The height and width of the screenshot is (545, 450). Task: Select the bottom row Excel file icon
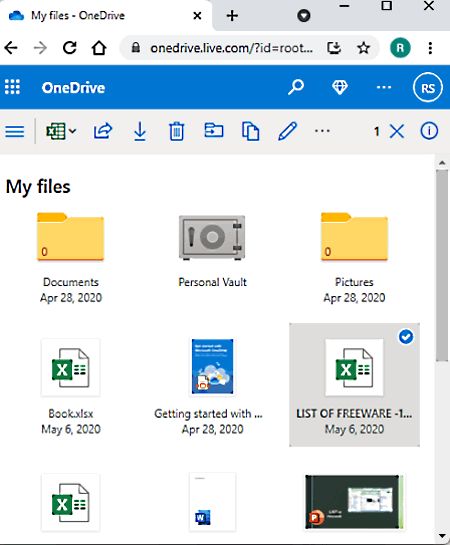(x=71, y=503)
